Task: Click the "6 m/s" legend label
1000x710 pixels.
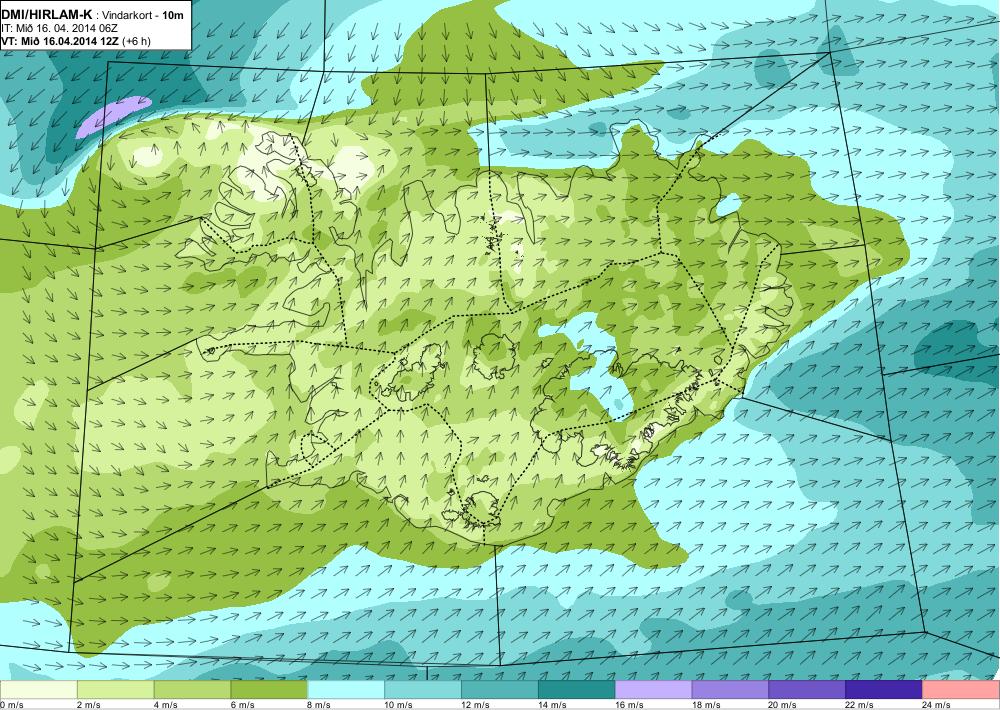Action: tap(242, 705)
